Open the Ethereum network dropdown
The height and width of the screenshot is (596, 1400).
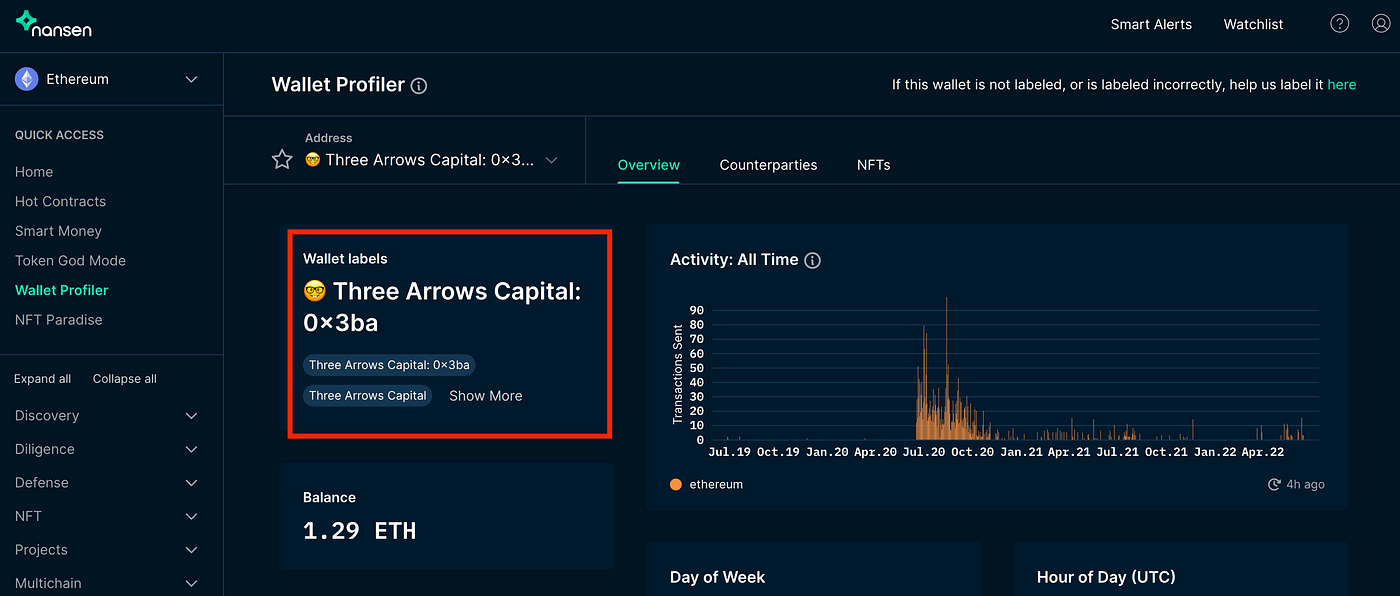click(111, 79)
